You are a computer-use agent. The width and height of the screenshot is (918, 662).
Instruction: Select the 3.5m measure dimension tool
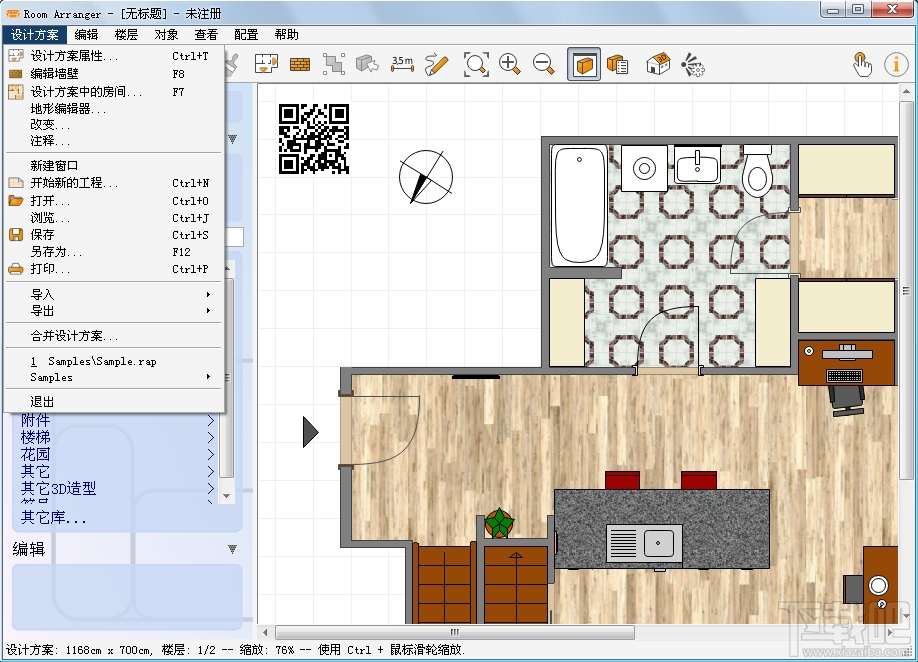pyautogui.click(x=402, y=65)
